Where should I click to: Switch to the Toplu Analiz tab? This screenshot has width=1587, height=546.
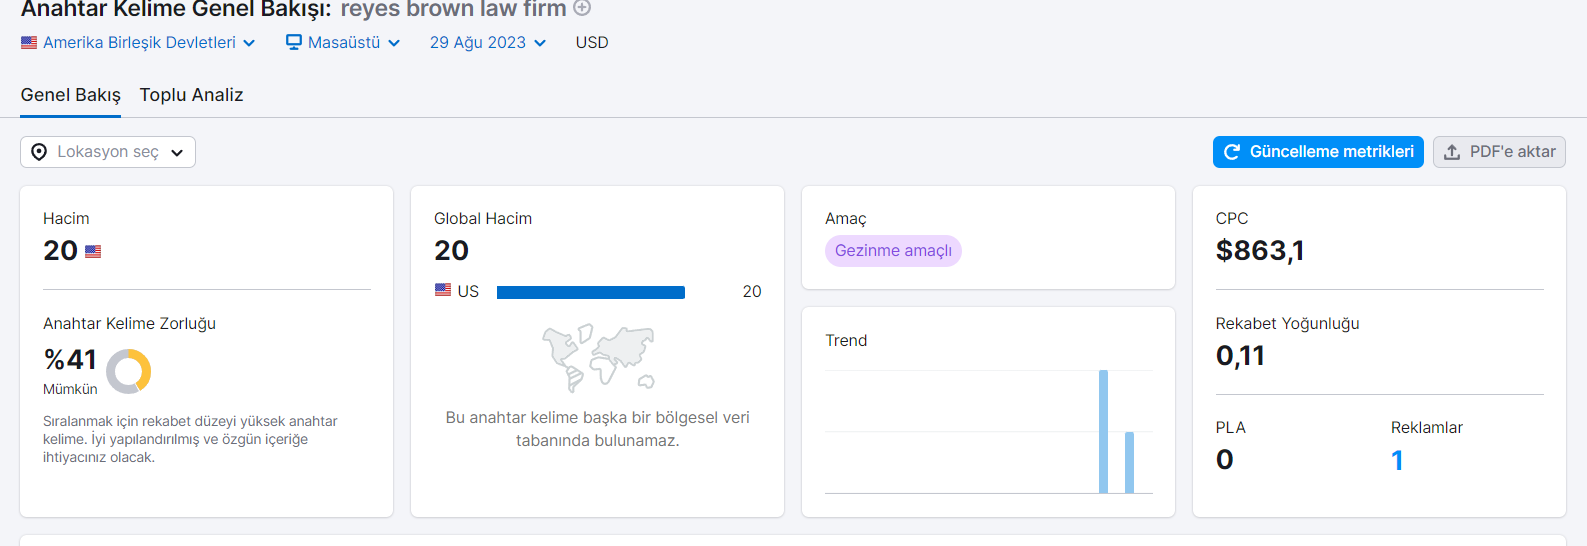pos(191,95)
